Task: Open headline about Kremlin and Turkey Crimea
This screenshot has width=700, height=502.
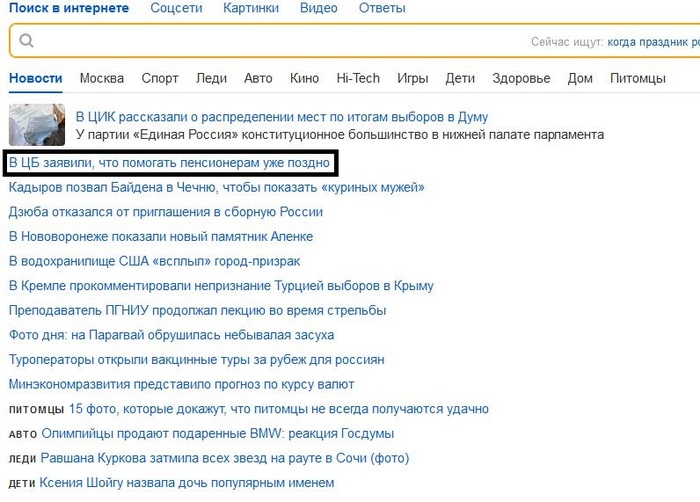Action: tap(221, 286)
